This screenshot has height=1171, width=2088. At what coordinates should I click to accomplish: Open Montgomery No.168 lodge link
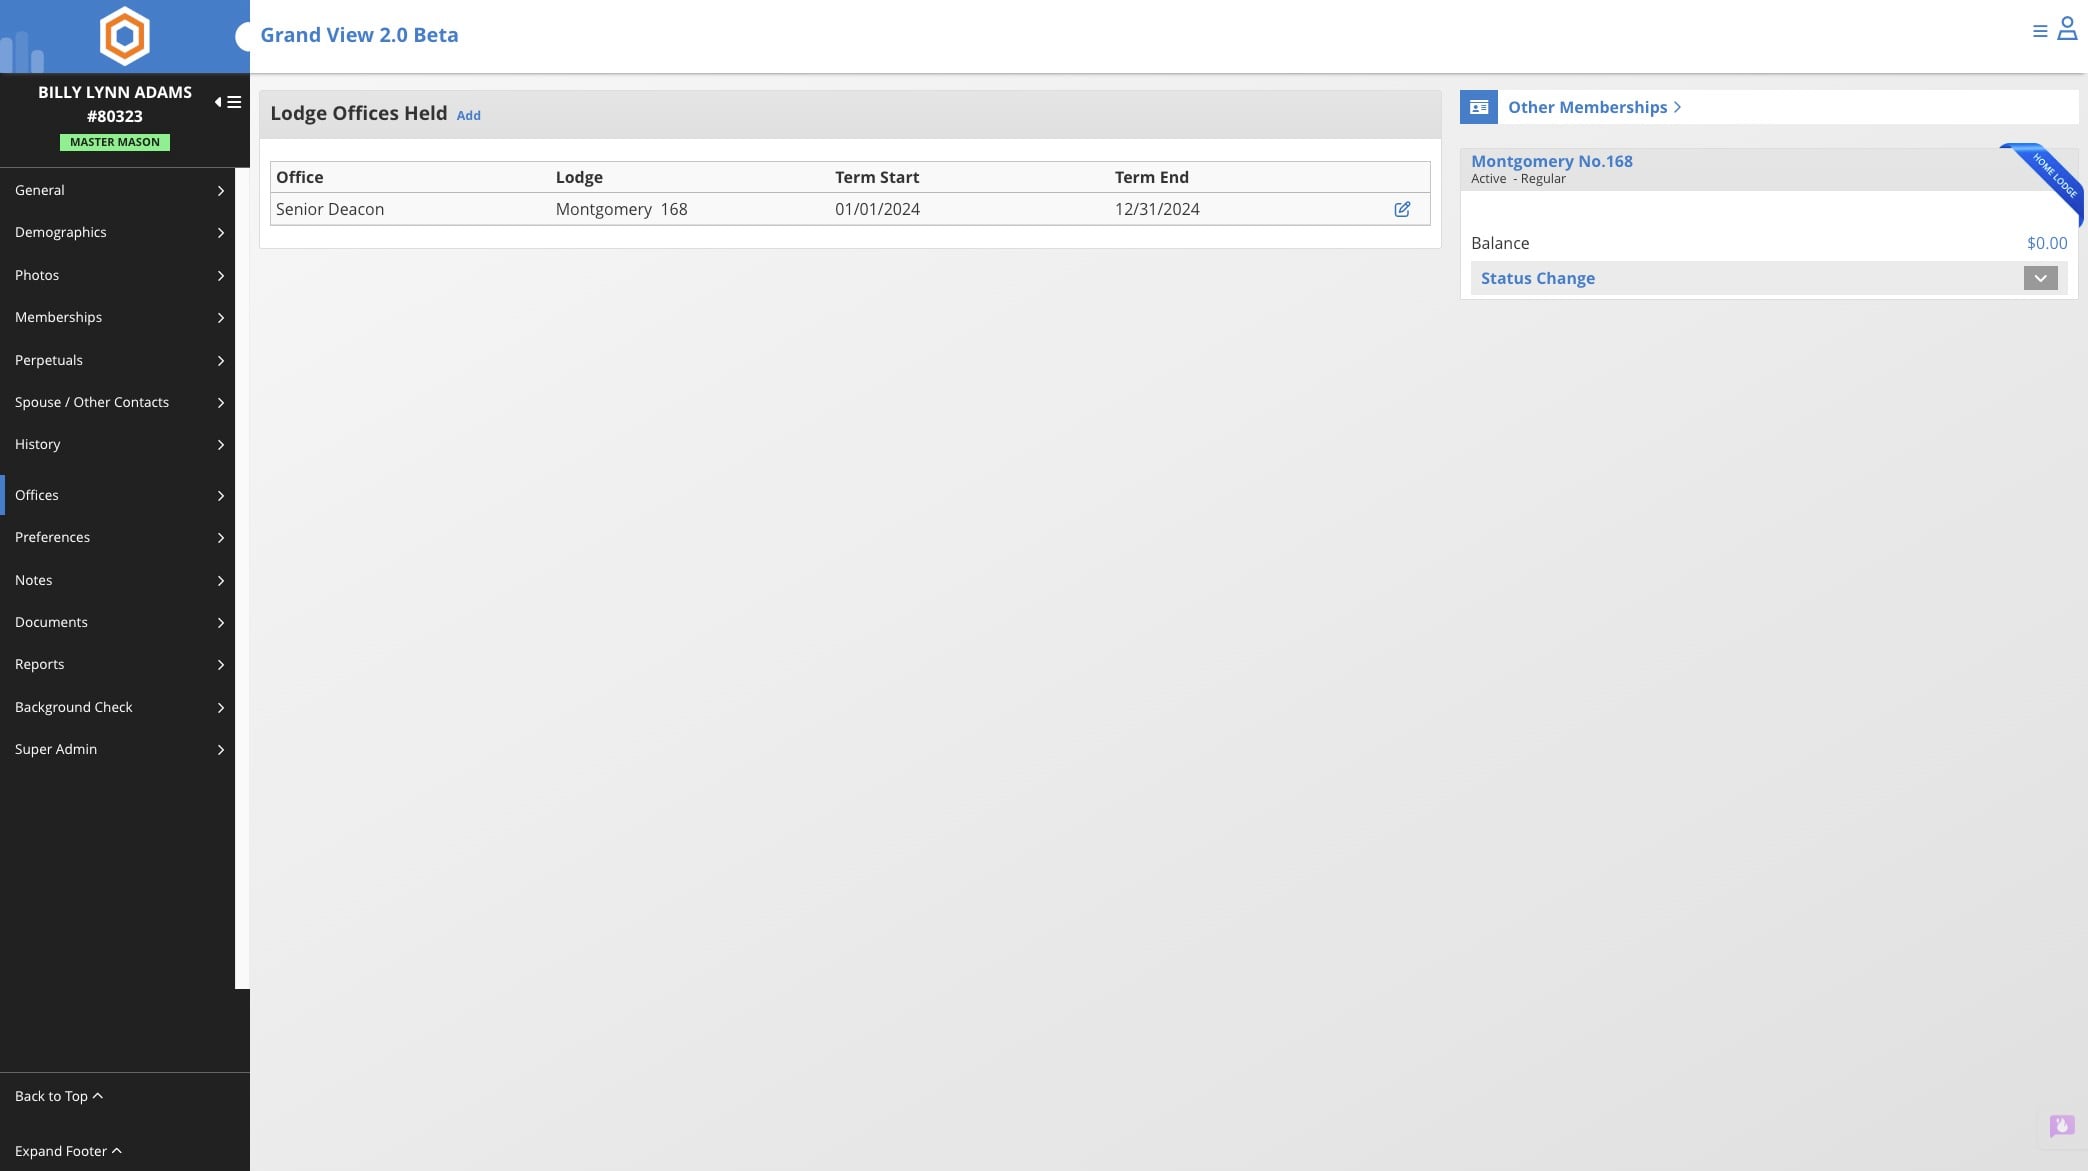tap(1551, 161)
